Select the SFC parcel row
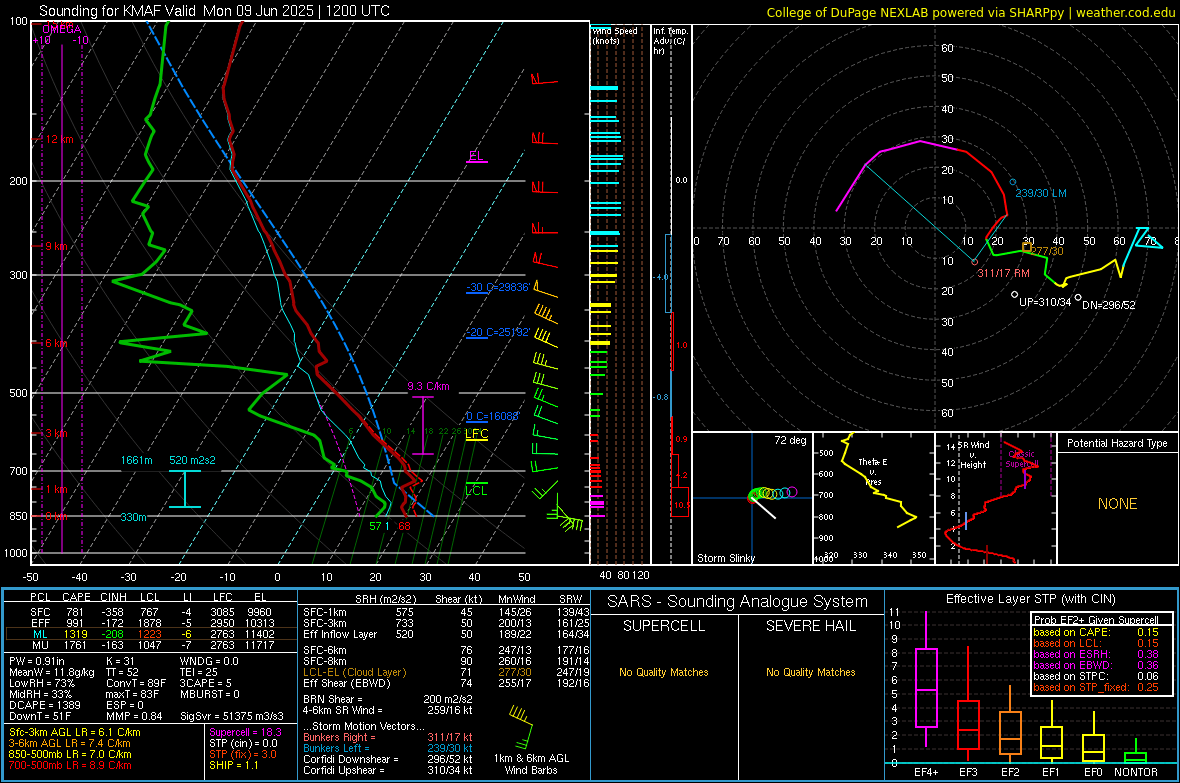This screenshot has height=783, width=1180. (151, 612)
